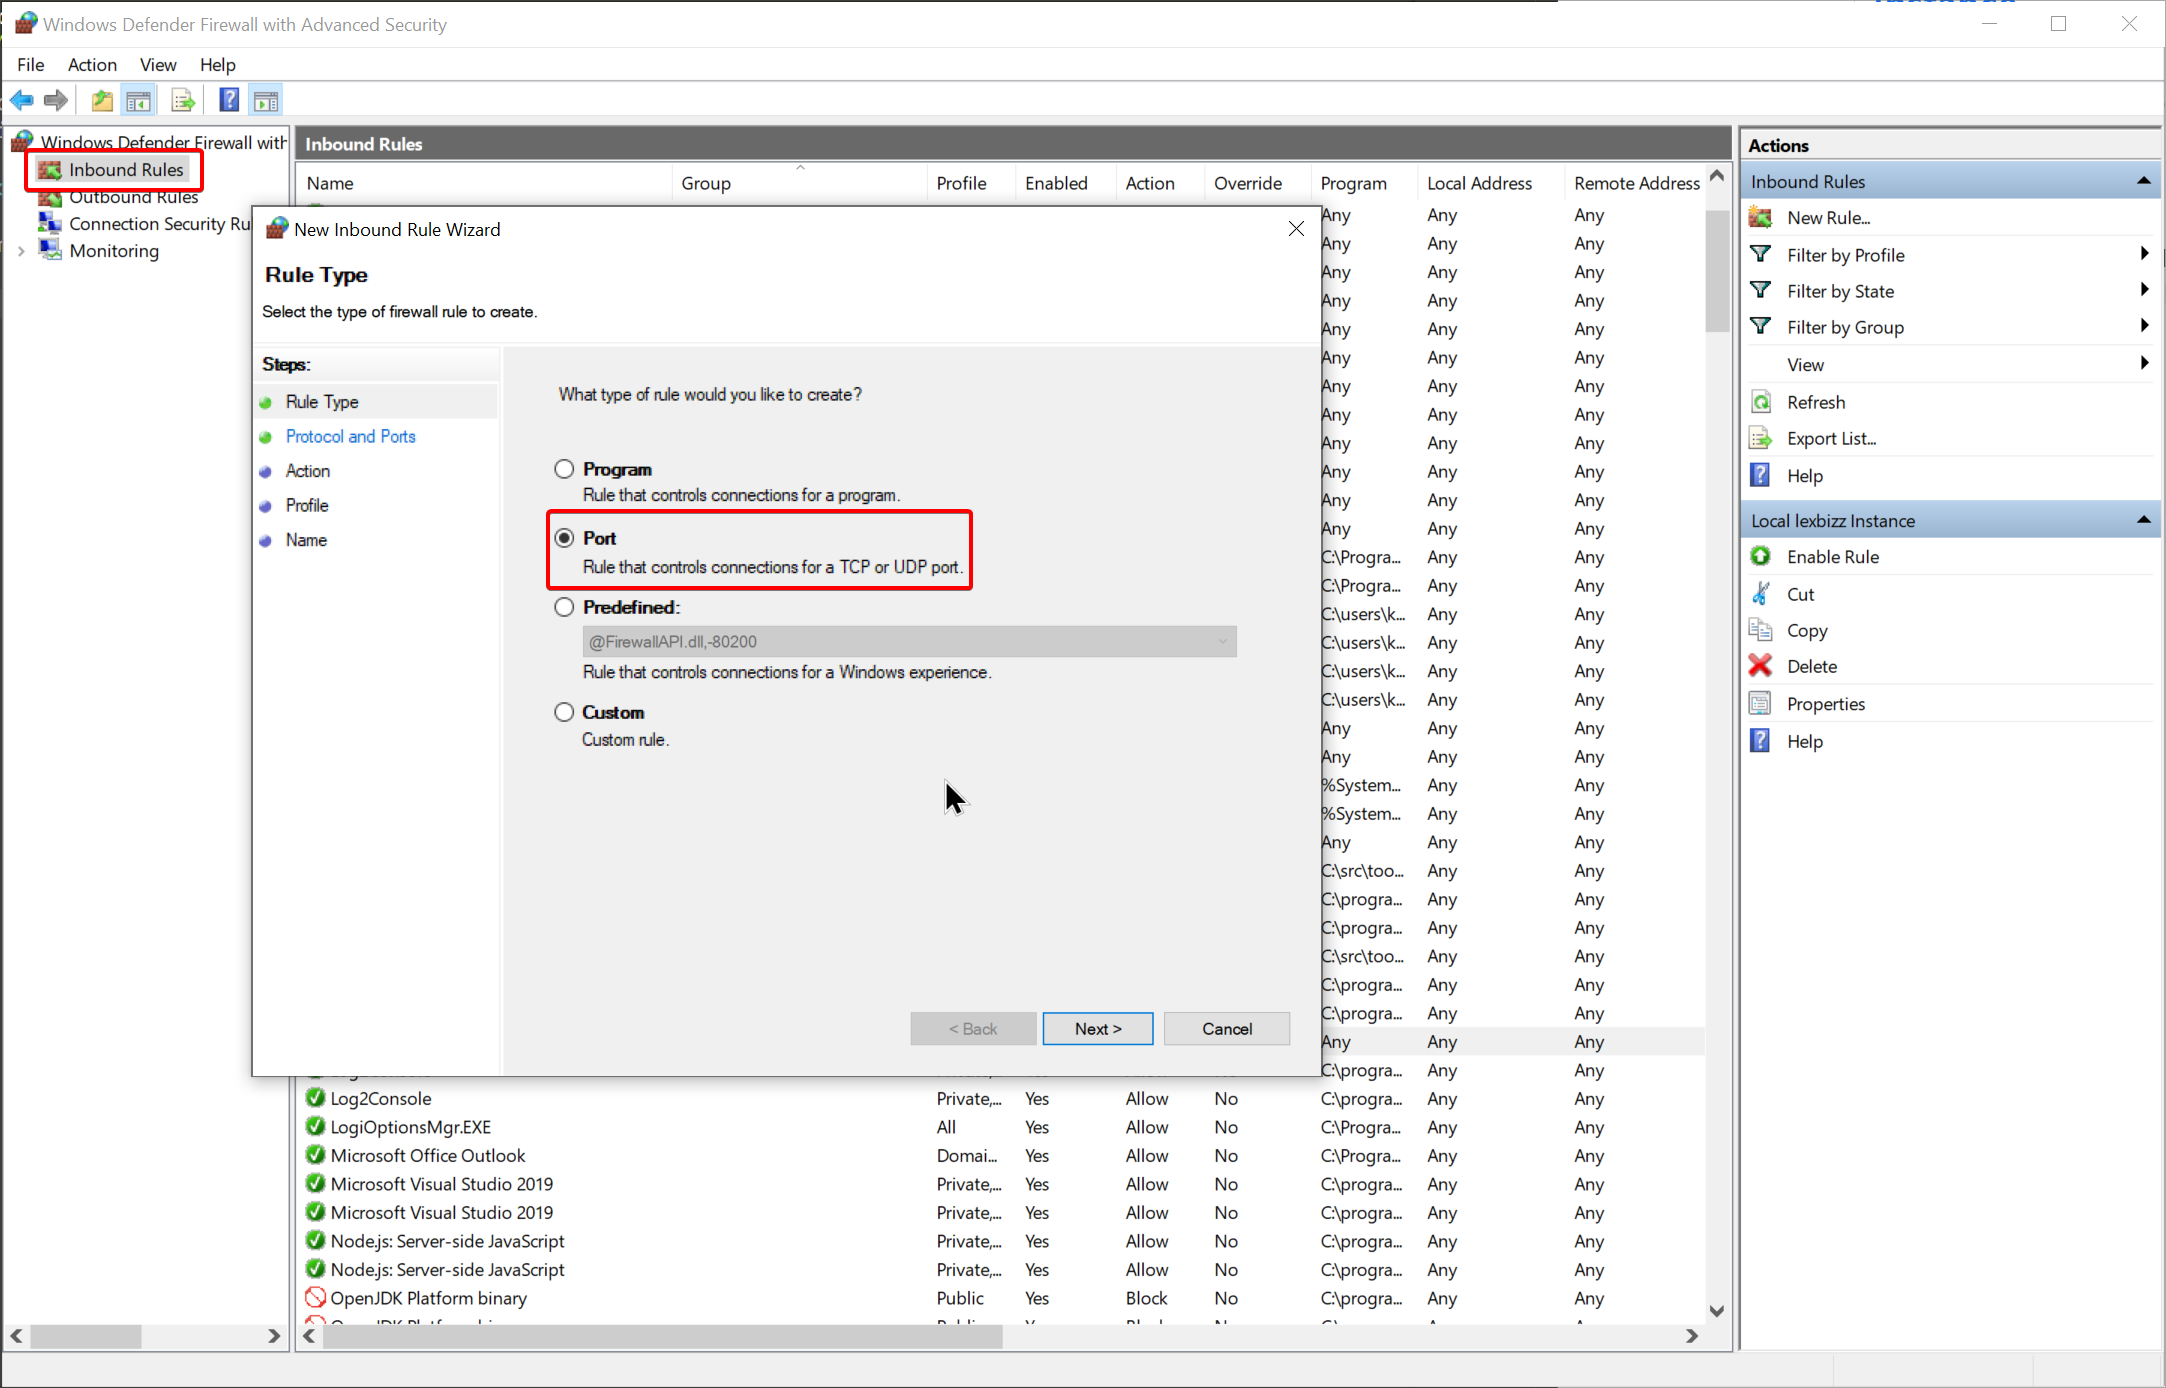Click the New Rule icon in Actions
The image size is (2166, 1388).
pos(1761,217)
